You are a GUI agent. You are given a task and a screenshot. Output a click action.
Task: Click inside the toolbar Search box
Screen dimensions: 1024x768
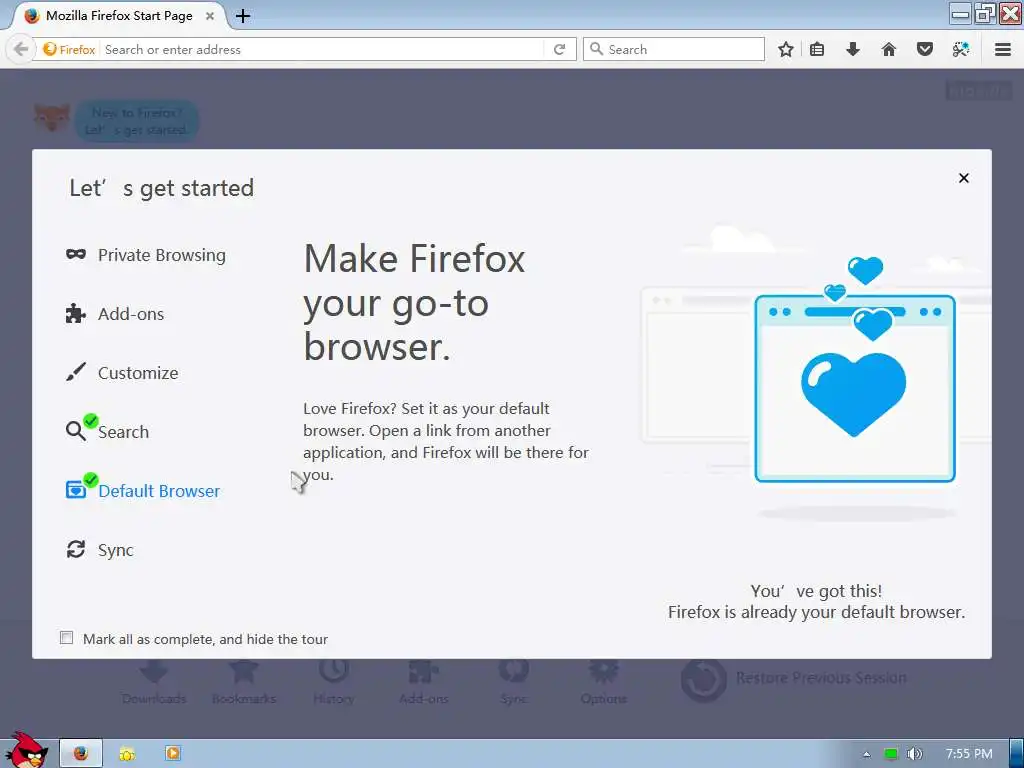674,50
